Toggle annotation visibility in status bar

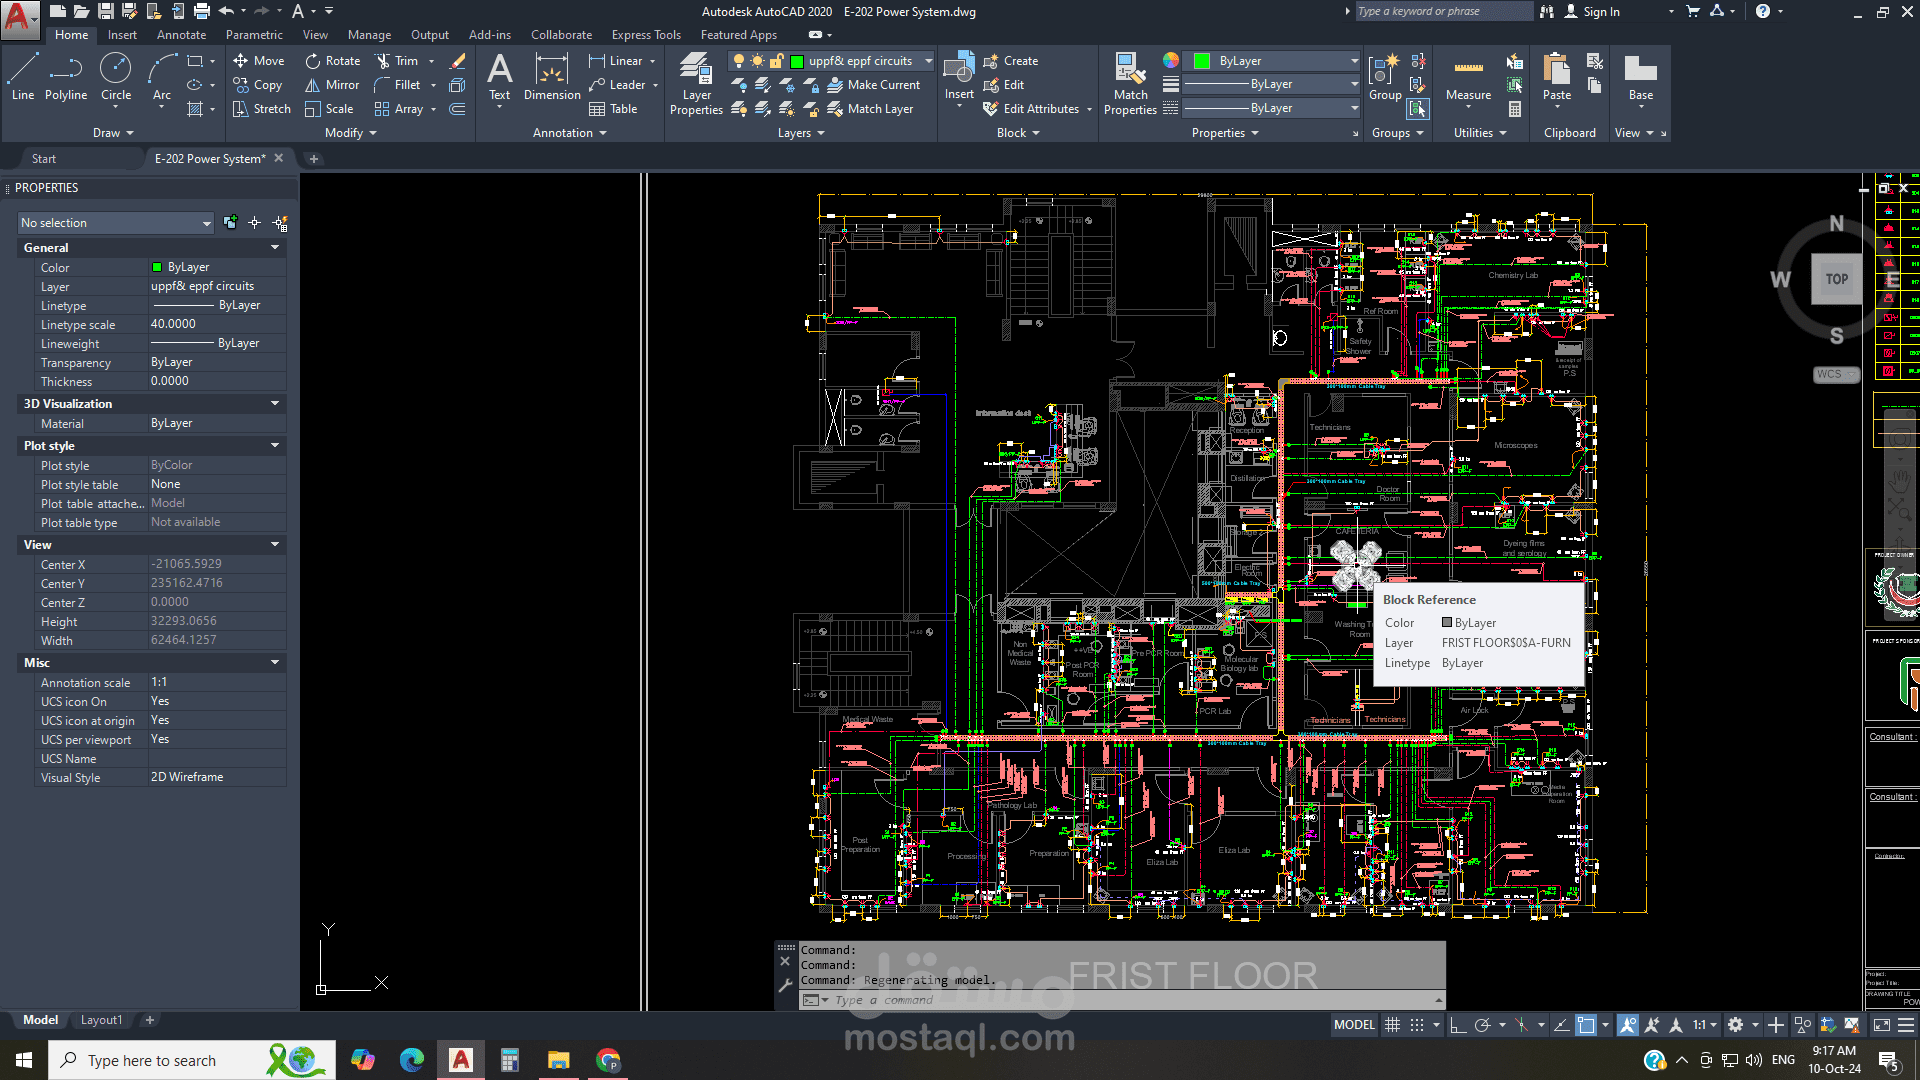coord(1628,1025)
